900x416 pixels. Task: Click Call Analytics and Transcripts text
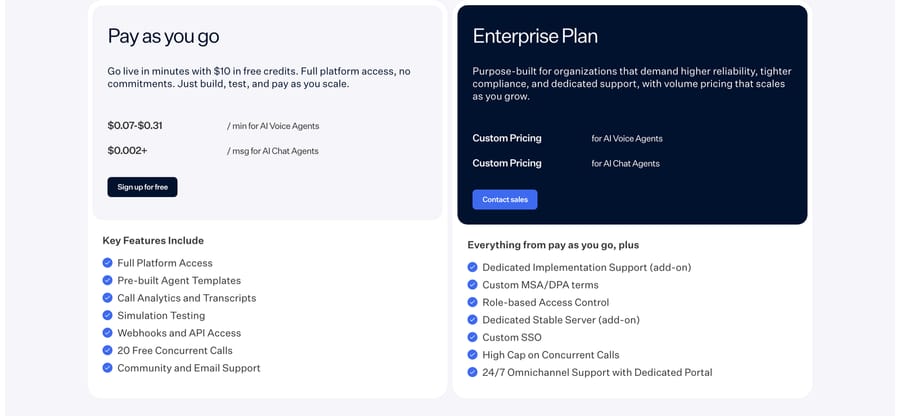[x=187, y=298]
